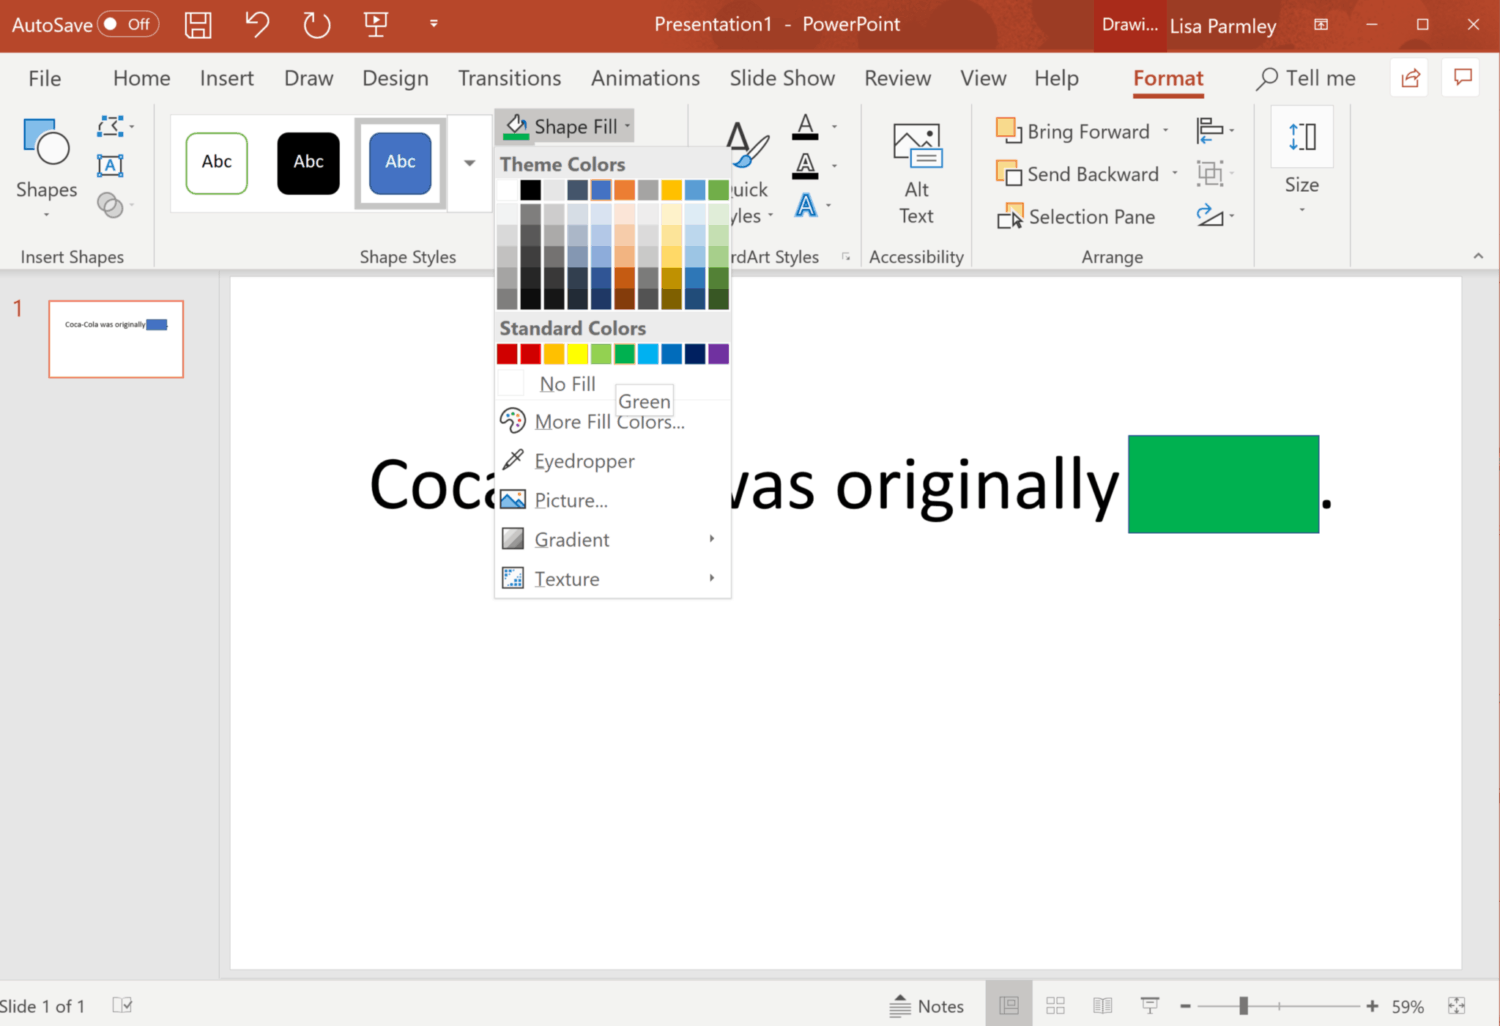
Task: Click the Text Outline letter A icon
Action: click(805, 166)
